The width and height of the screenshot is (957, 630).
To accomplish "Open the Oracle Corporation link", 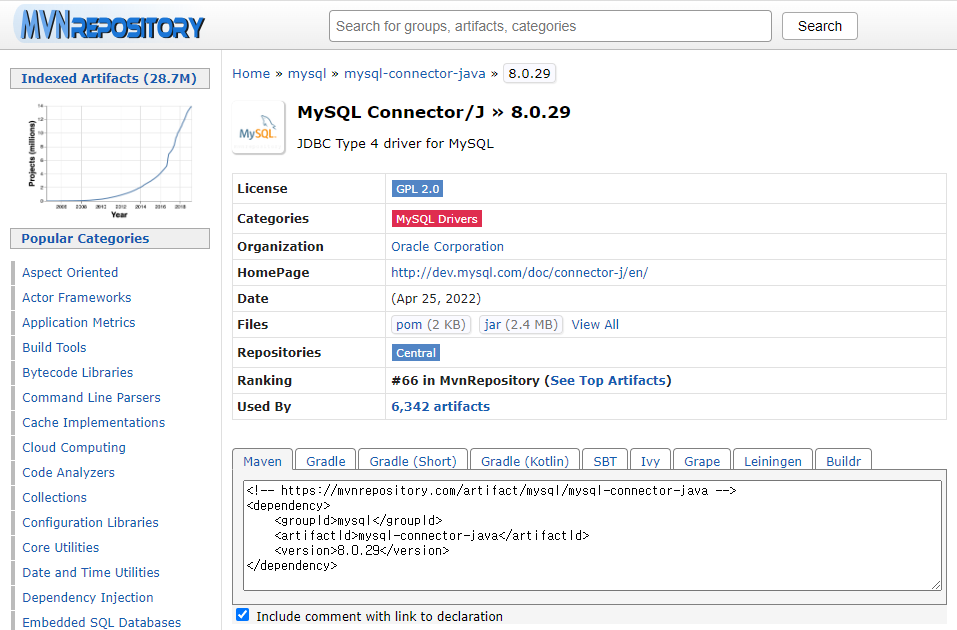I will 447,247.
